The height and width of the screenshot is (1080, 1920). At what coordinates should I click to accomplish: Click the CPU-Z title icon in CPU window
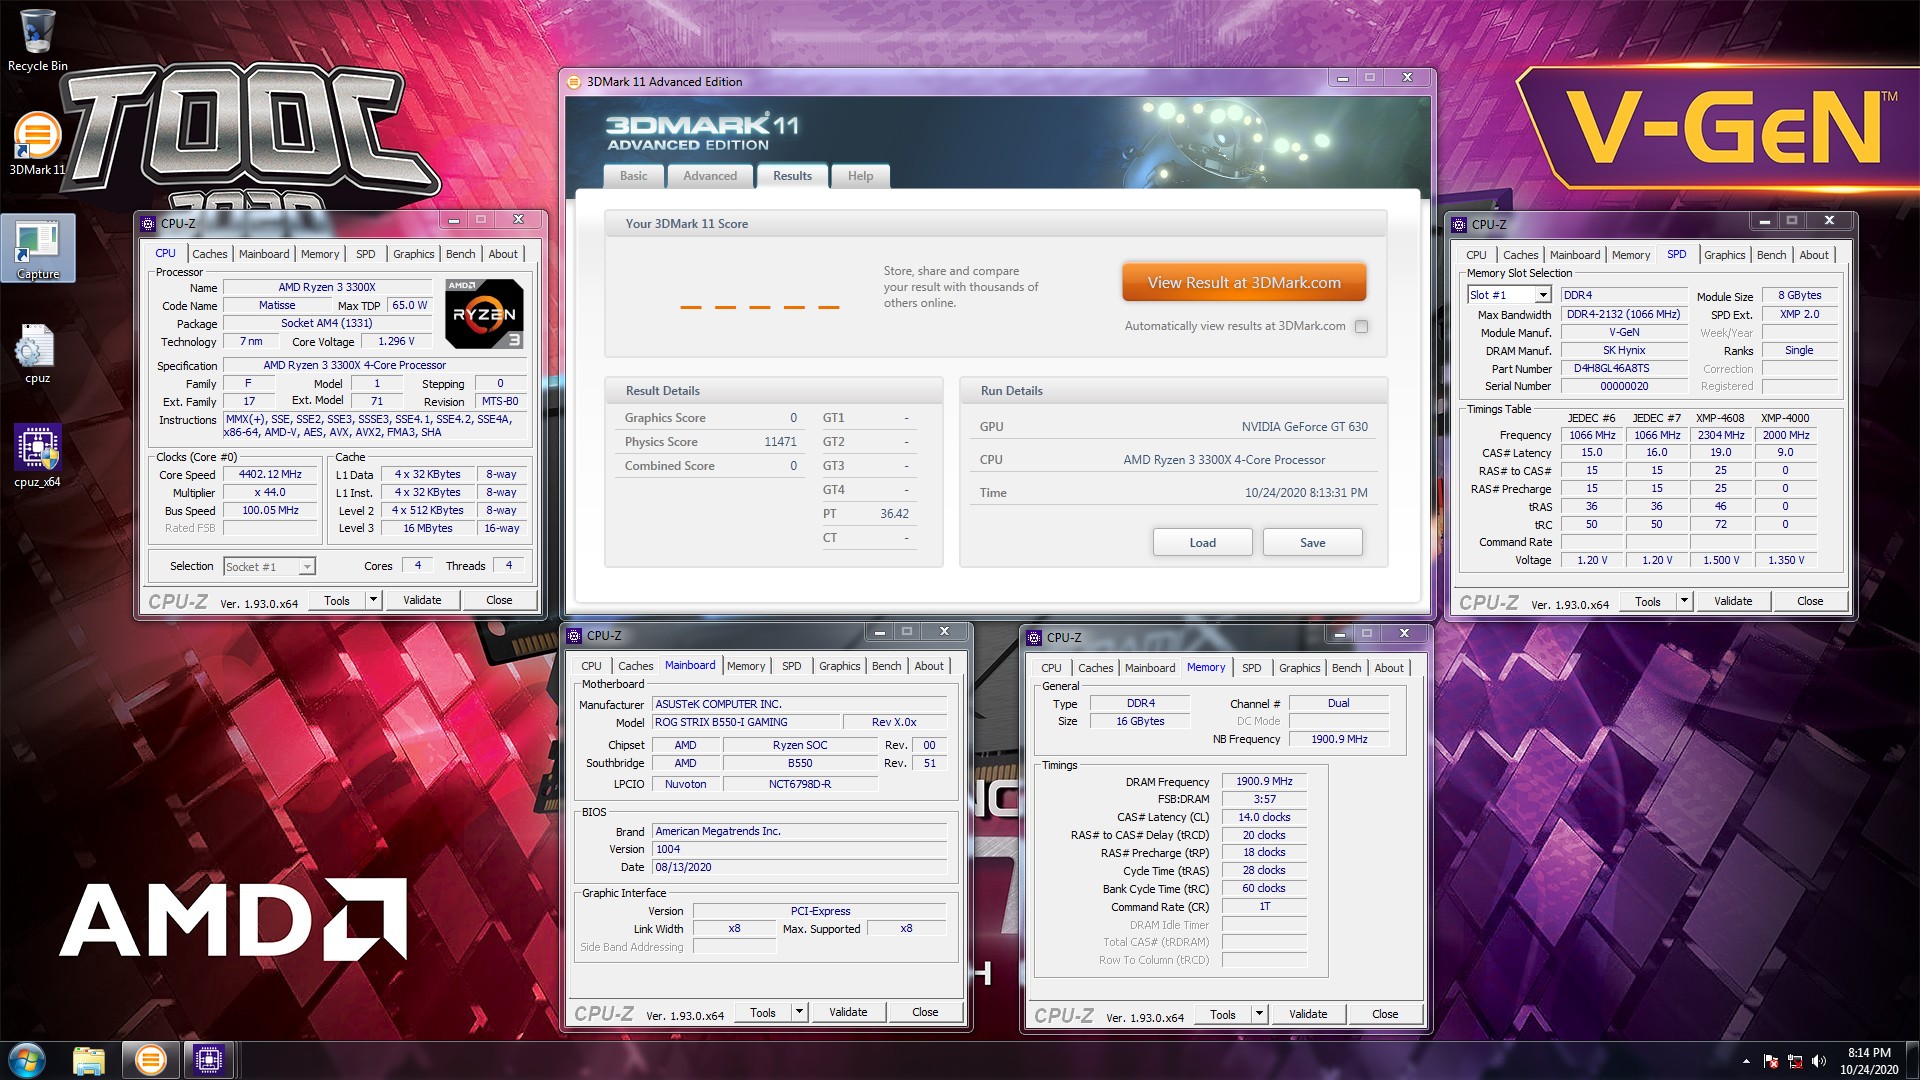(x=148, y=223)
